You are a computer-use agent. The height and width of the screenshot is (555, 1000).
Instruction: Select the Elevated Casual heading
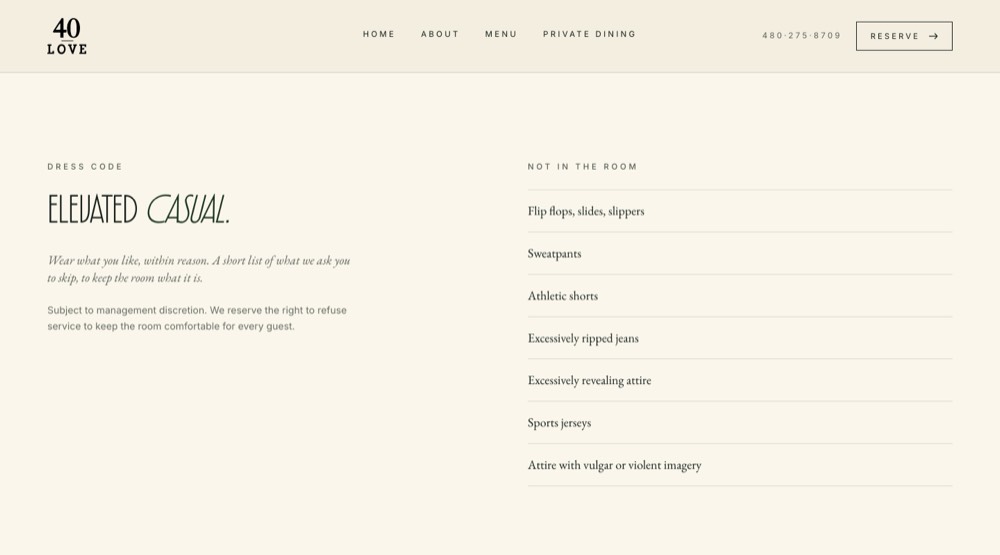pos(138,209)
